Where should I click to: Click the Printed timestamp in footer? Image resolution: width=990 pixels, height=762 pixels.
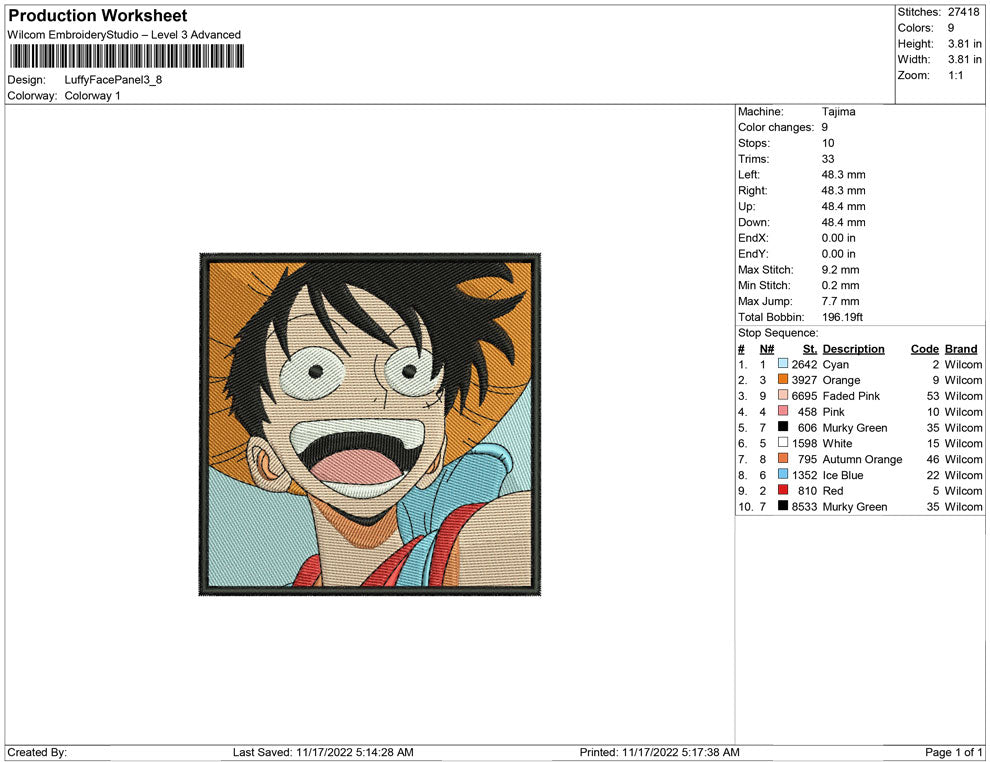click(659, 752)
